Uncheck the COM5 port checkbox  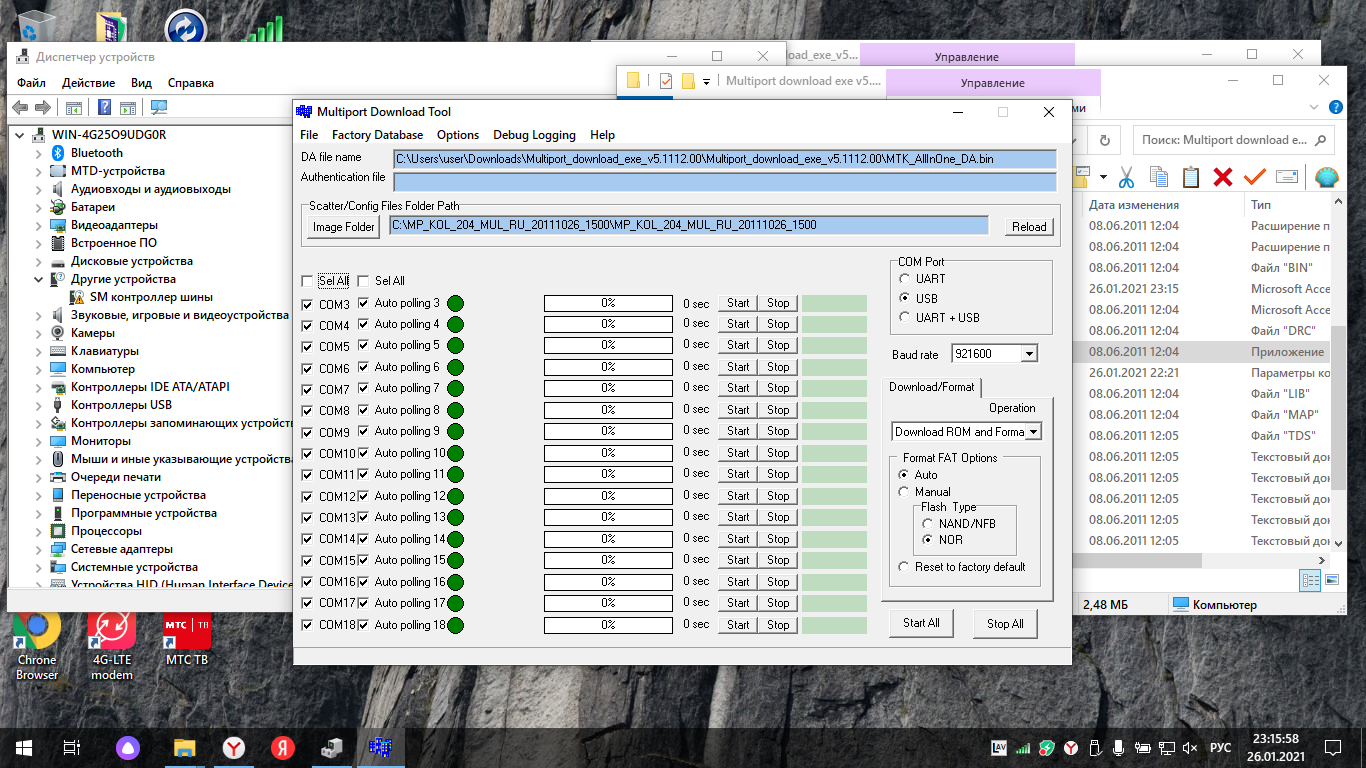pyautogui.click(x=307, y=347)
